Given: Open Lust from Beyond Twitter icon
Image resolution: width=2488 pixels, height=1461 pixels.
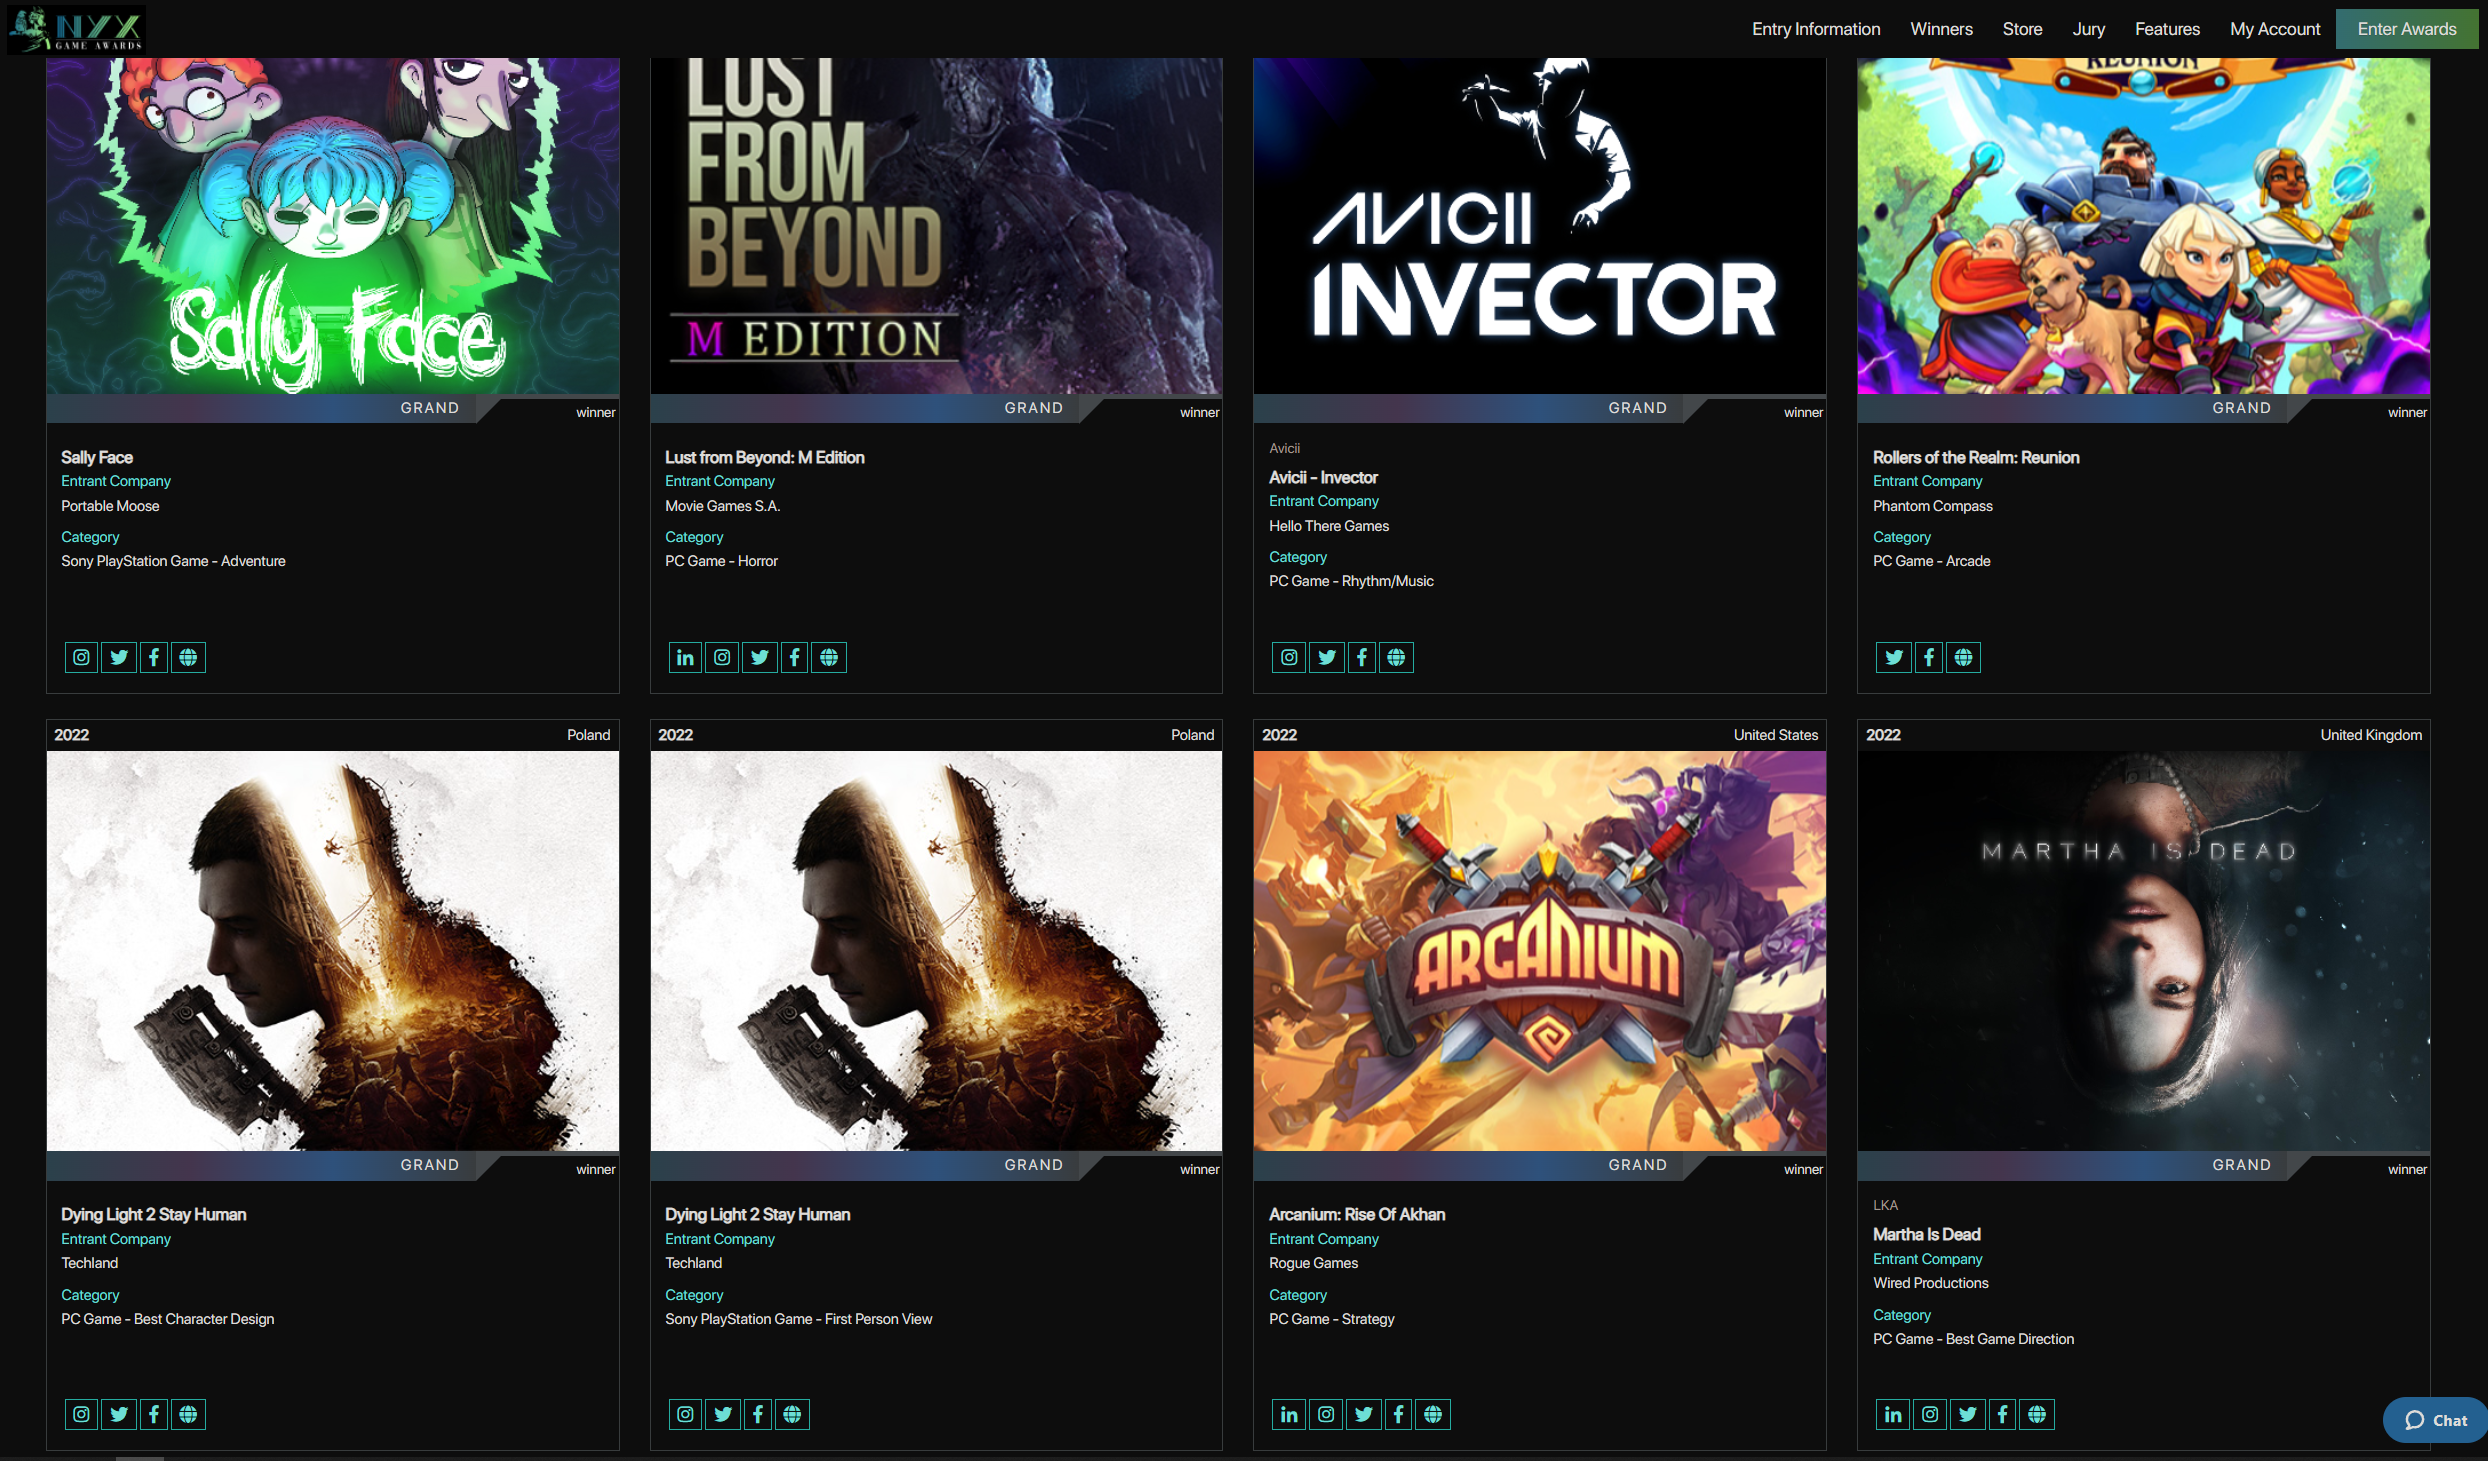Looking at the screenshot, I should tap(760, 657).
